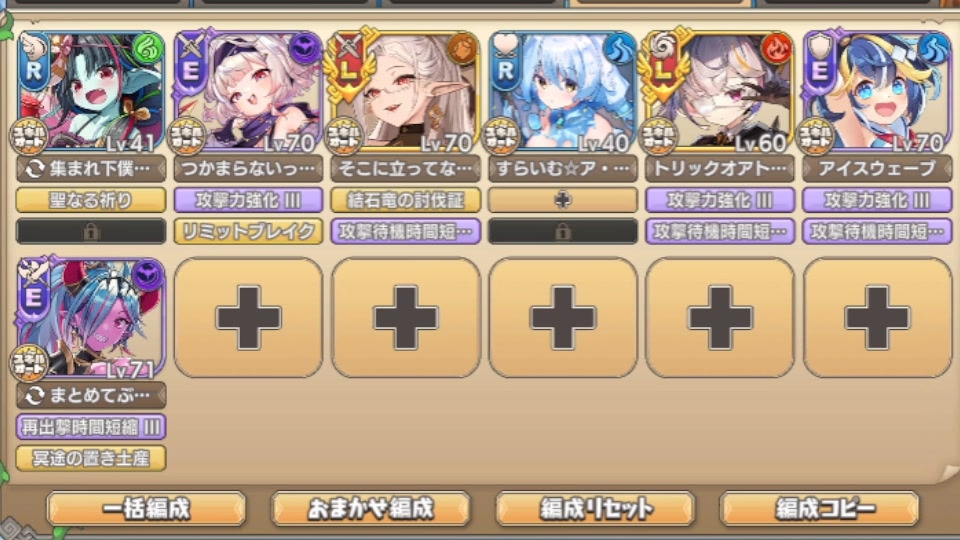Toggle skill auto badge on Lv60 character
The height and width of the screenshot is (540, 960).
[x=658, y=136]
